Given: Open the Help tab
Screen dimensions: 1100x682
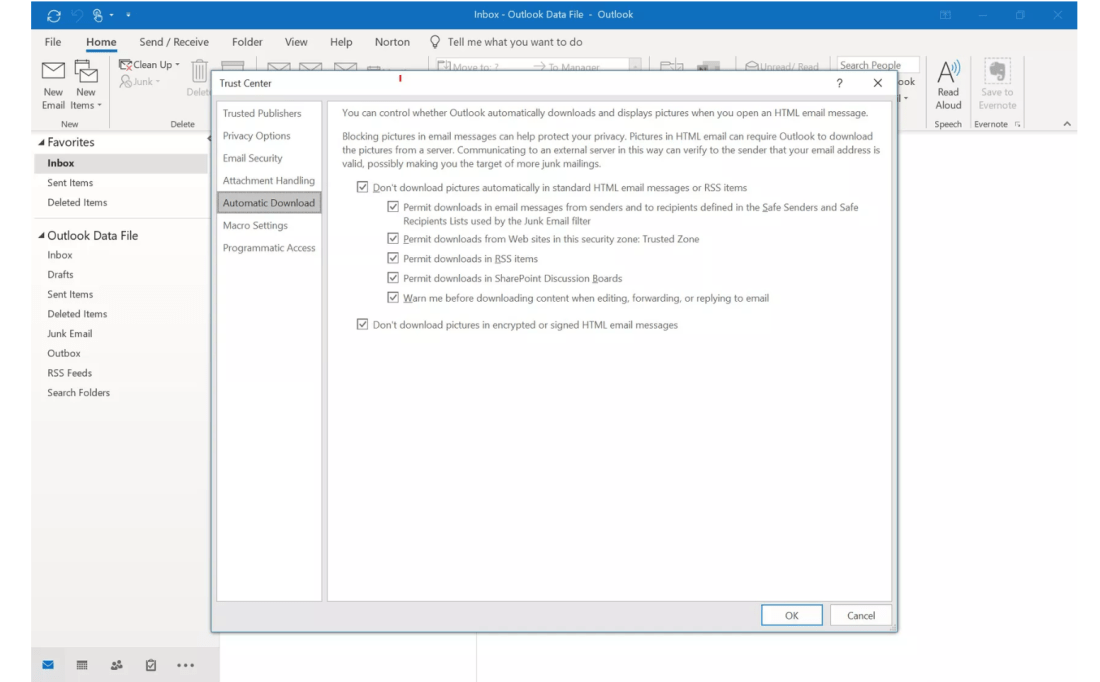Looking at the screenshot, I should pos(341,42).
